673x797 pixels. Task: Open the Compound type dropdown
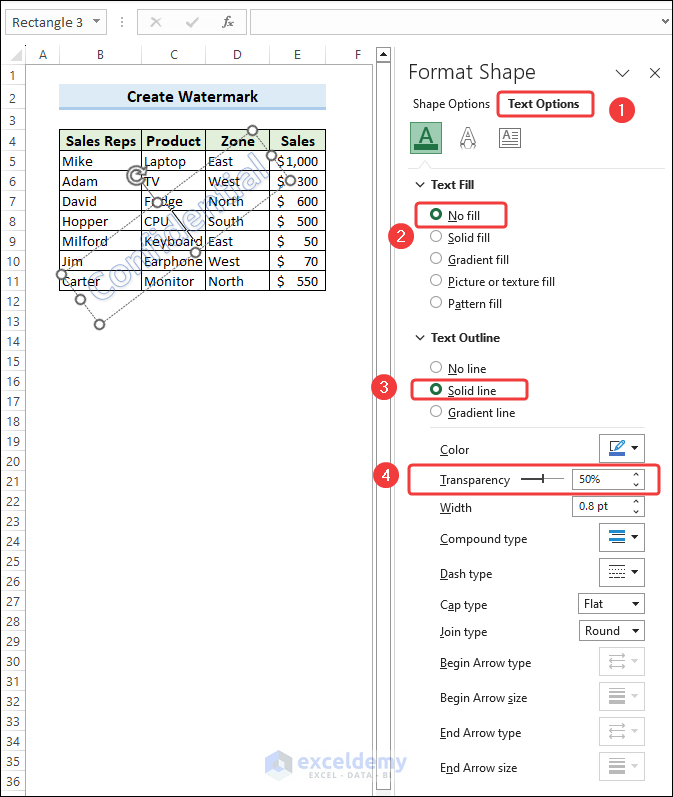[622, 537]
